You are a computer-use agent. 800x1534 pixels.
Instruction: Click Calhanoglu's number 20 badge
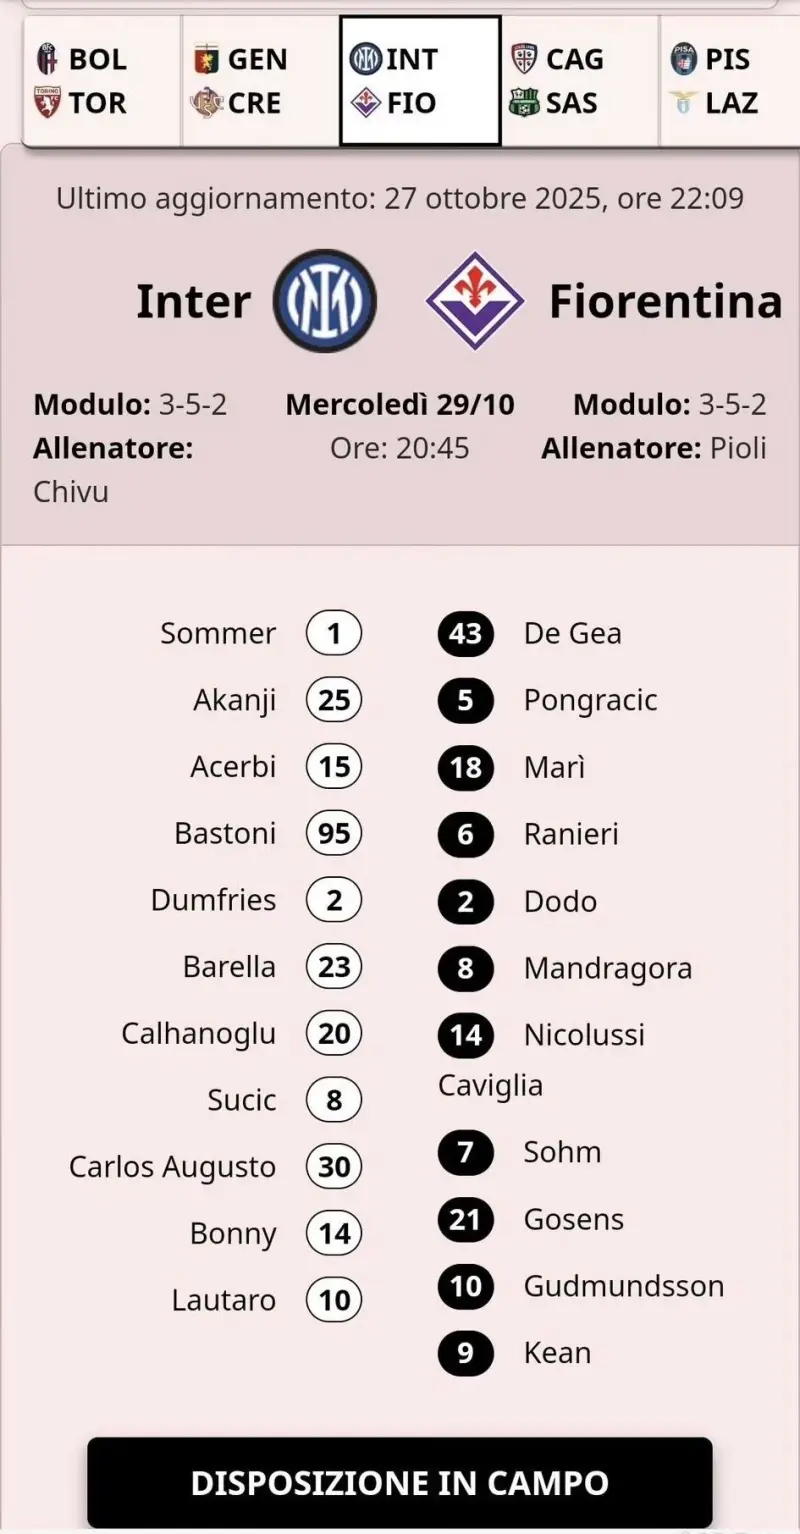[x=334, y=1033]
